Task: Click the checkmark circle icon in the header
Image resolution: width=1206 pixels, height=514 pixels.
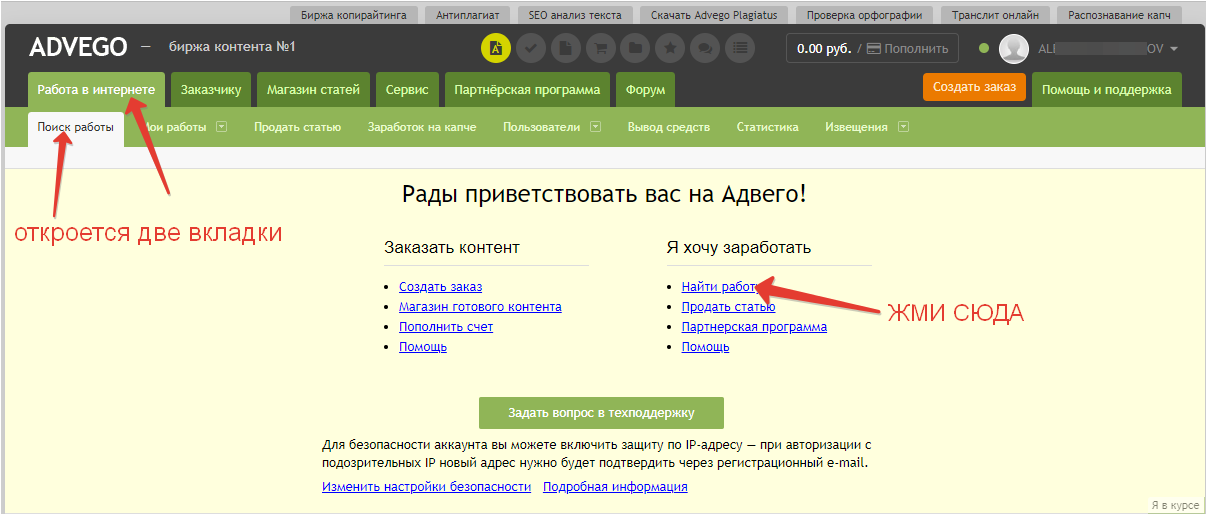Action: 531,47
